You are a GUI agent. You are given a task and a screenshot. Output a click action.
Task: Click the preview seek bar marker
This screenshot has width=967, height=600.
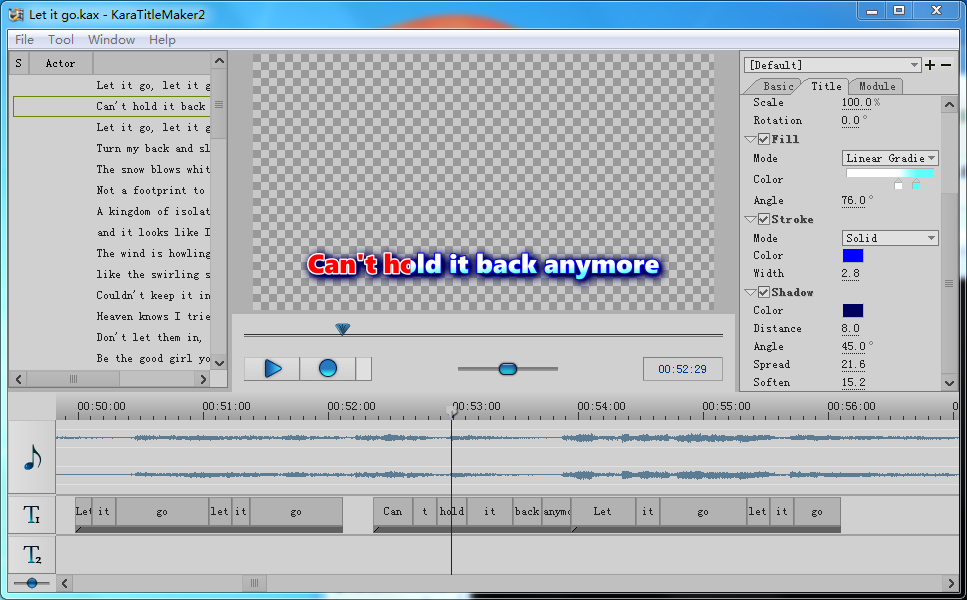[x=342, y=329]
